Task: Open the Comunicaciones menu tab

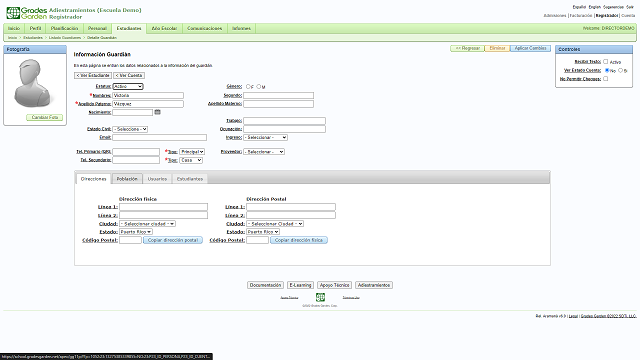Action: click(x=204, y=28)
